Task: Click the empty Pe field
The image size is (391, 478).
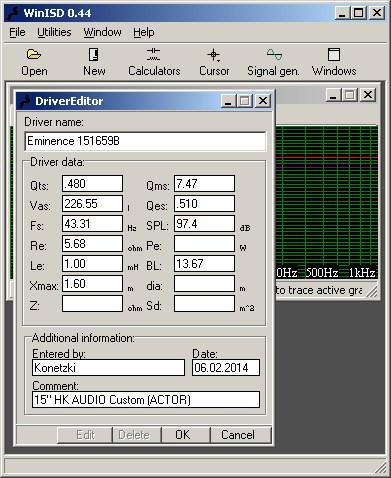Action: [x=204, y=244]
